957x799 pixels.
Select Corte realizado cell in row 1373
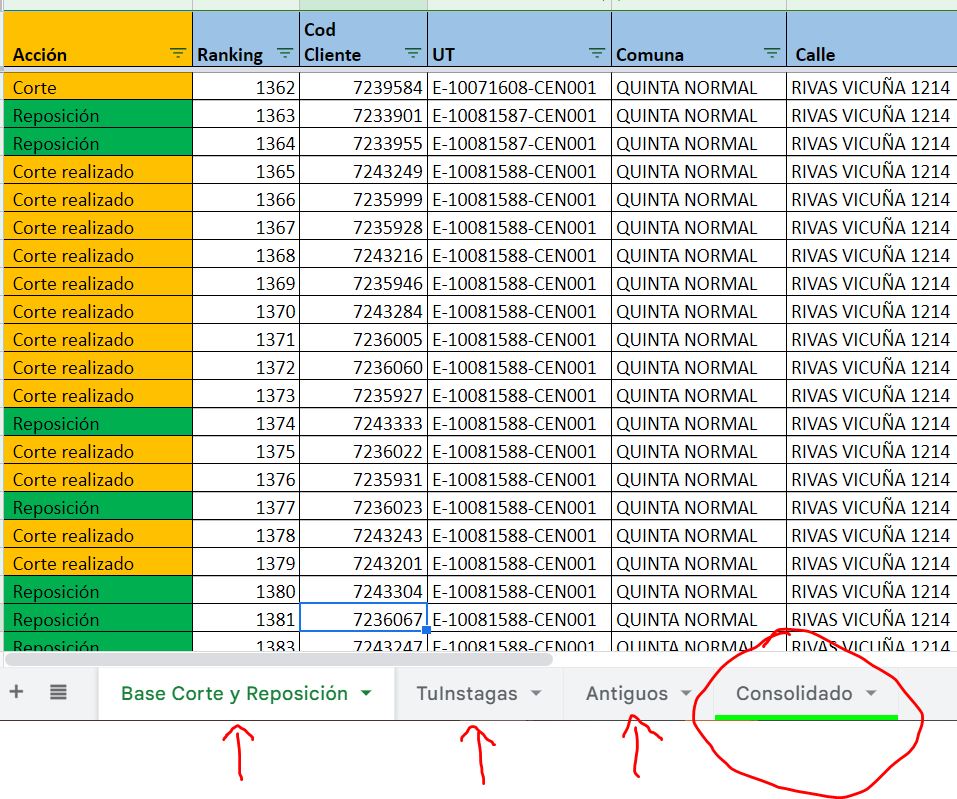[x=98, y=396]
